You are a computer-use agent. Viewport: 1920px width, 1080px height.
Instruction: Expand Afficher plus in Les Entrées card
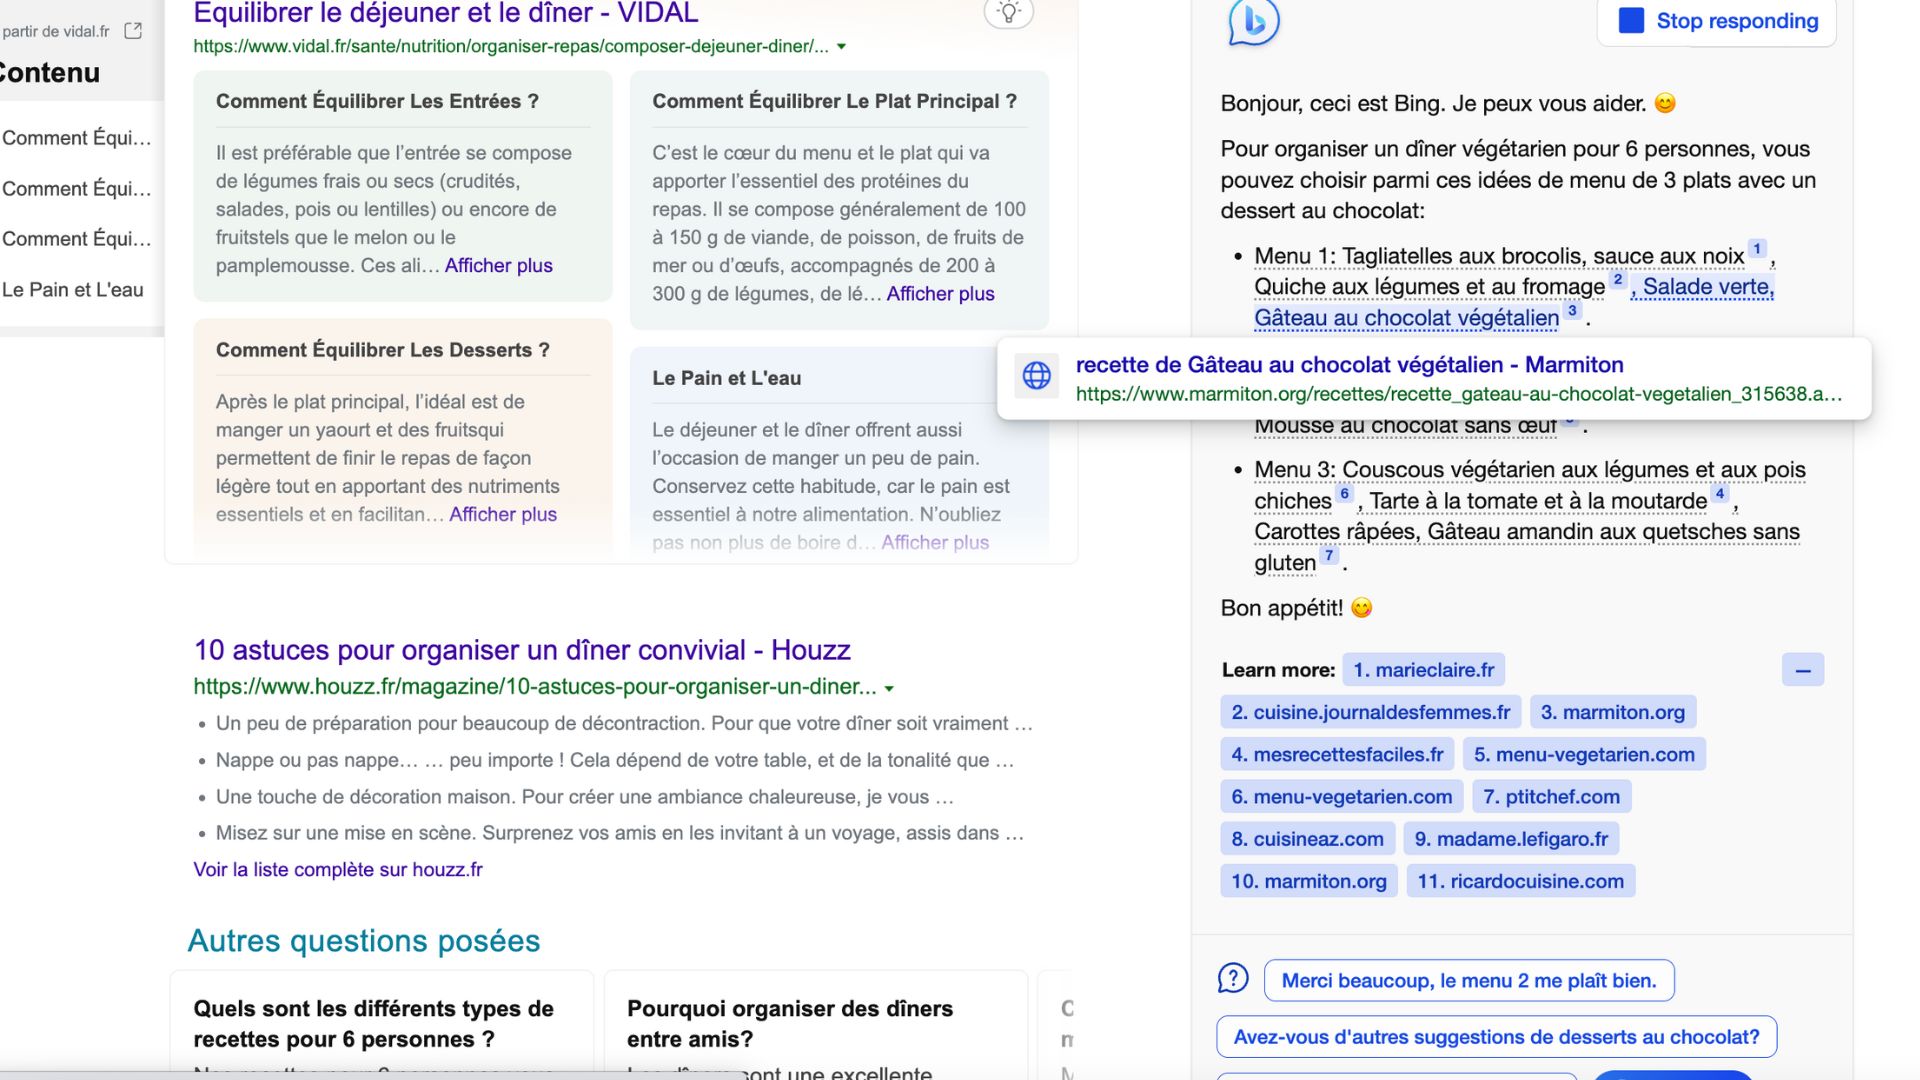[x=498, y=265]
